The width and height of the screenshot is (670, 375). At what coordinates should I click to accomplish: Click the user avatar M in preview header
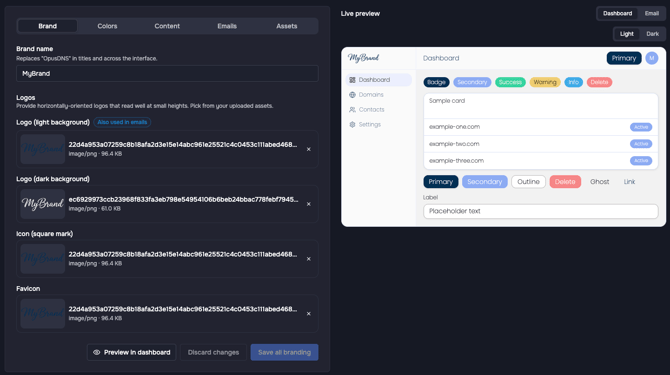coord(652,58)
